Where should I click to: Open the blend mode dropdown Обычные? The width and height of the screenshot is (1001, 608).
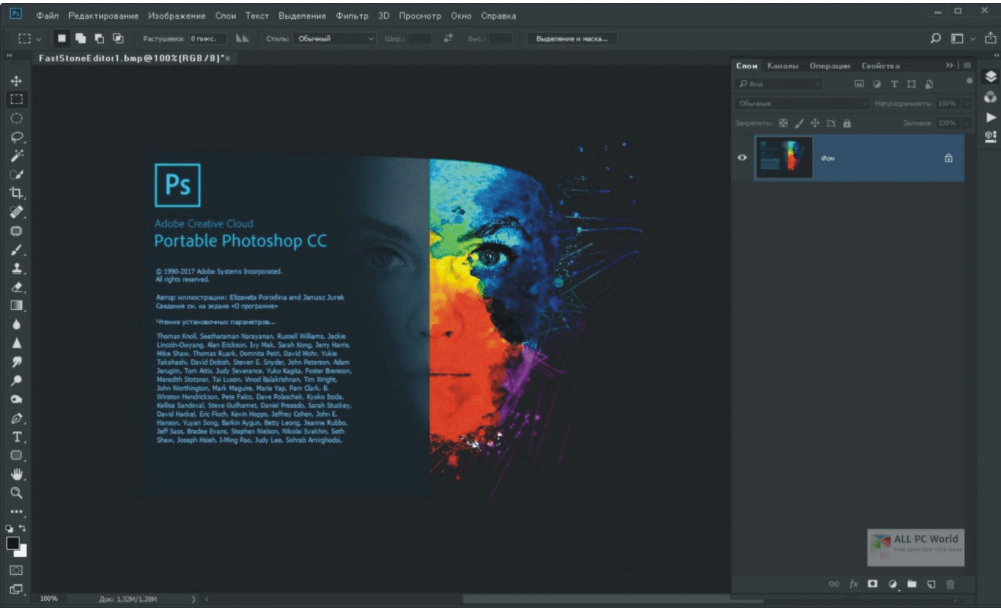point(802,103)
